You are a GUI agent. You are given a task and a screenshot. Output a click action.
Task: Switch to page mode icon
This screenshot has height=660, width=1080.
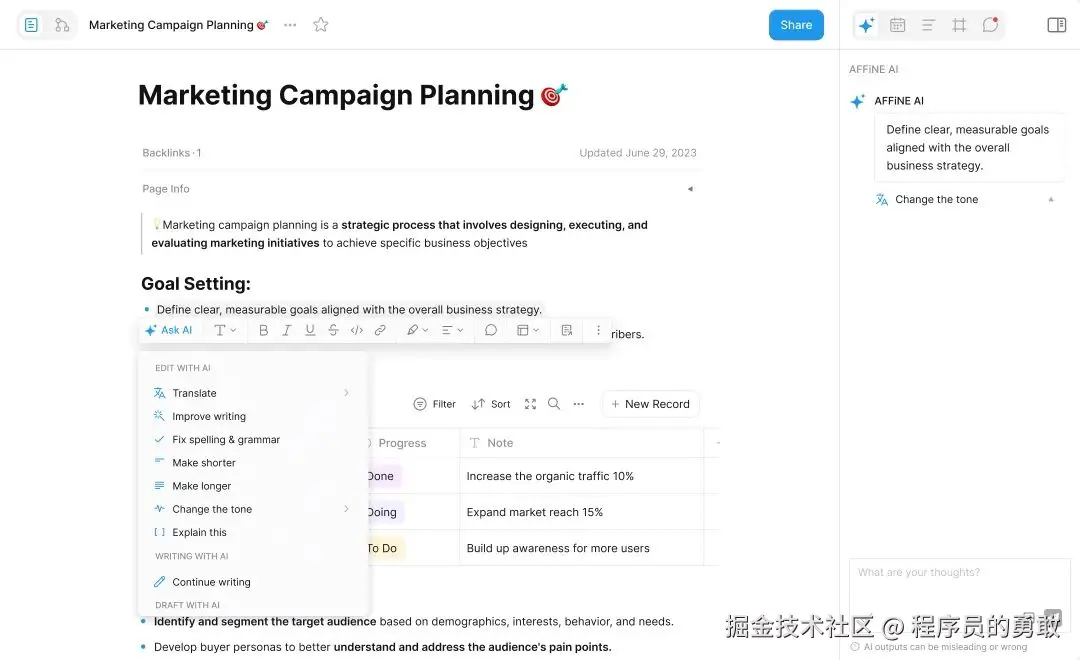click(x=31, y=25)
